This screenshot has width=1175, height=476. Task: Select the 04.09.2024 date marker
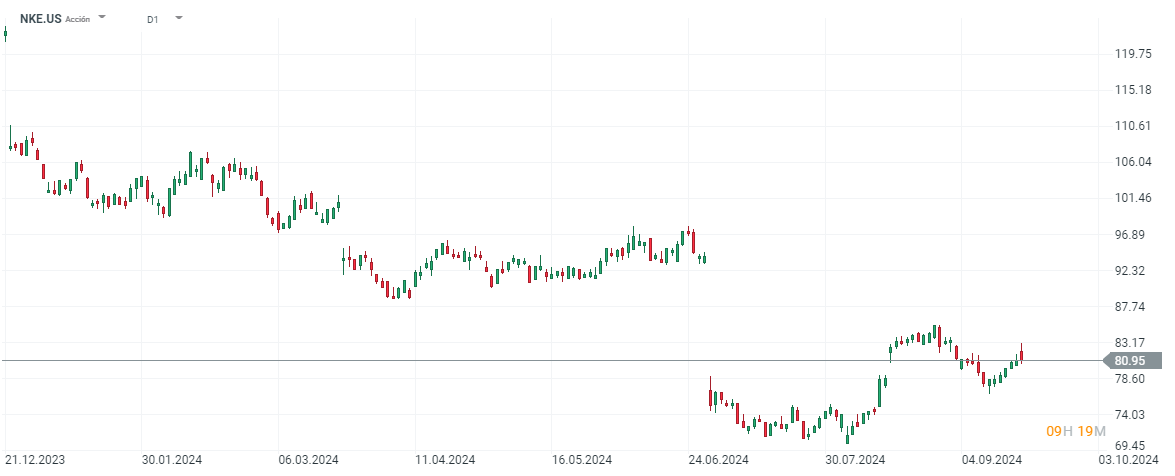(992, 460)
